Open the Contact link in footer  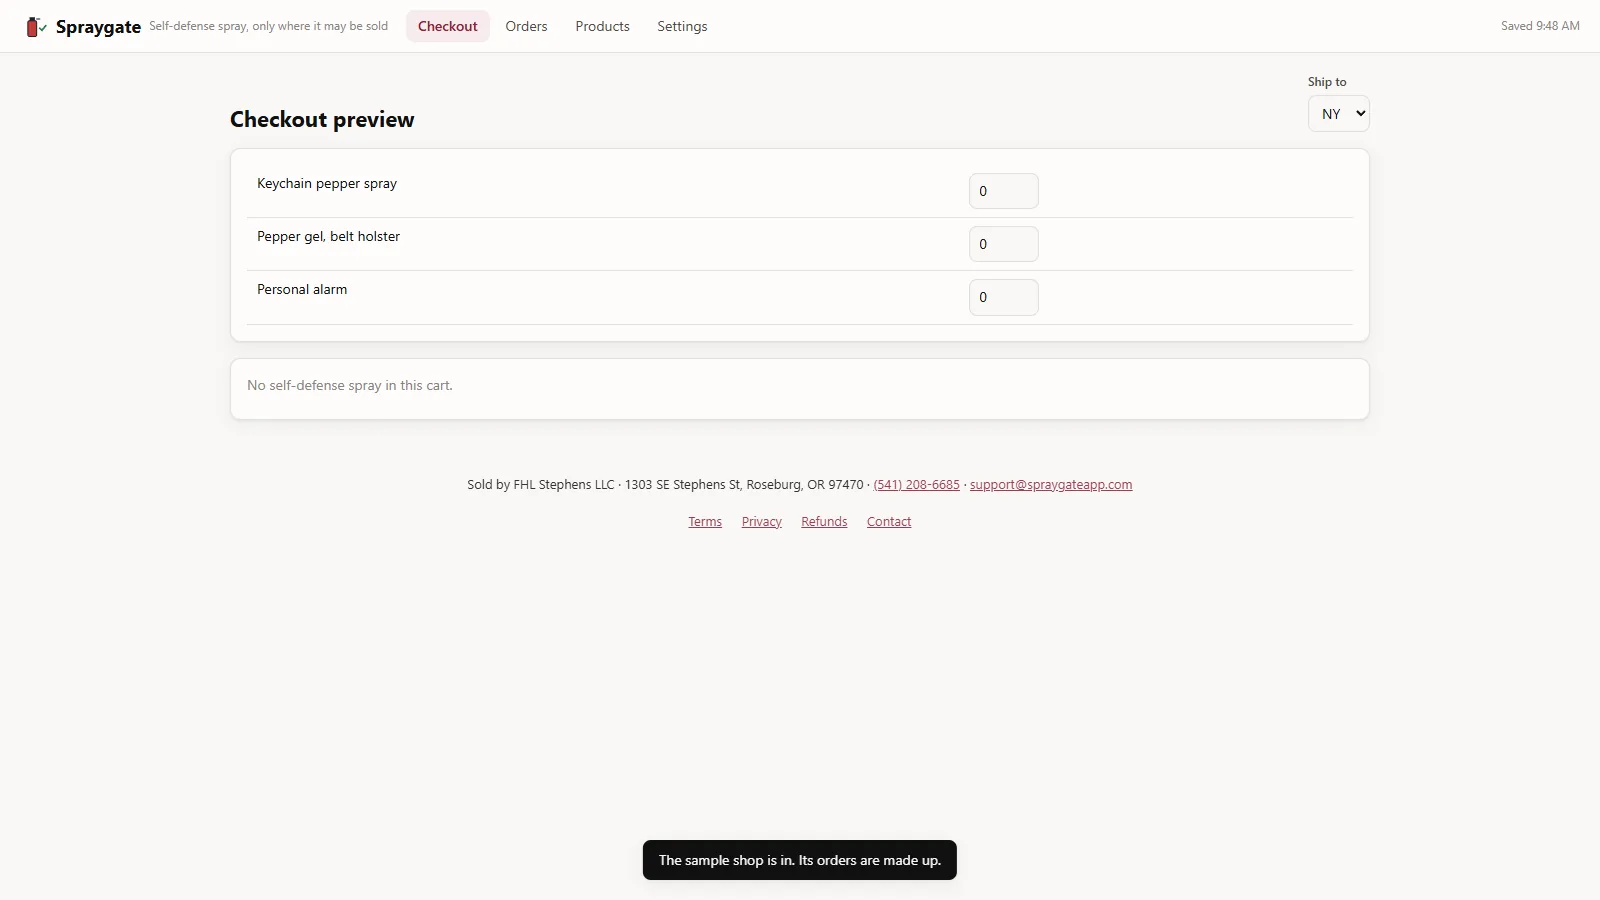[889, 522]
